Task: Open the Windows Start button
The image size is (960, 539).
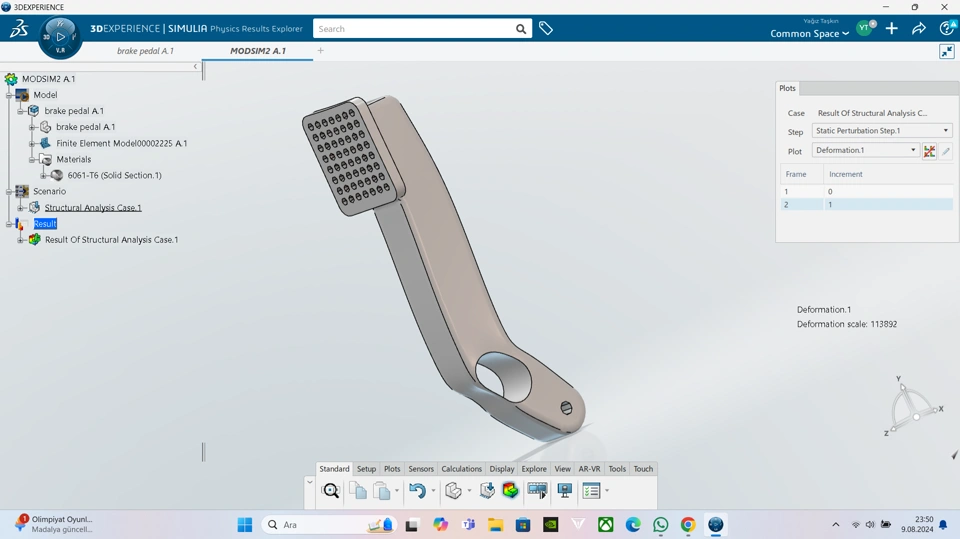Action: tap(245, 525)
